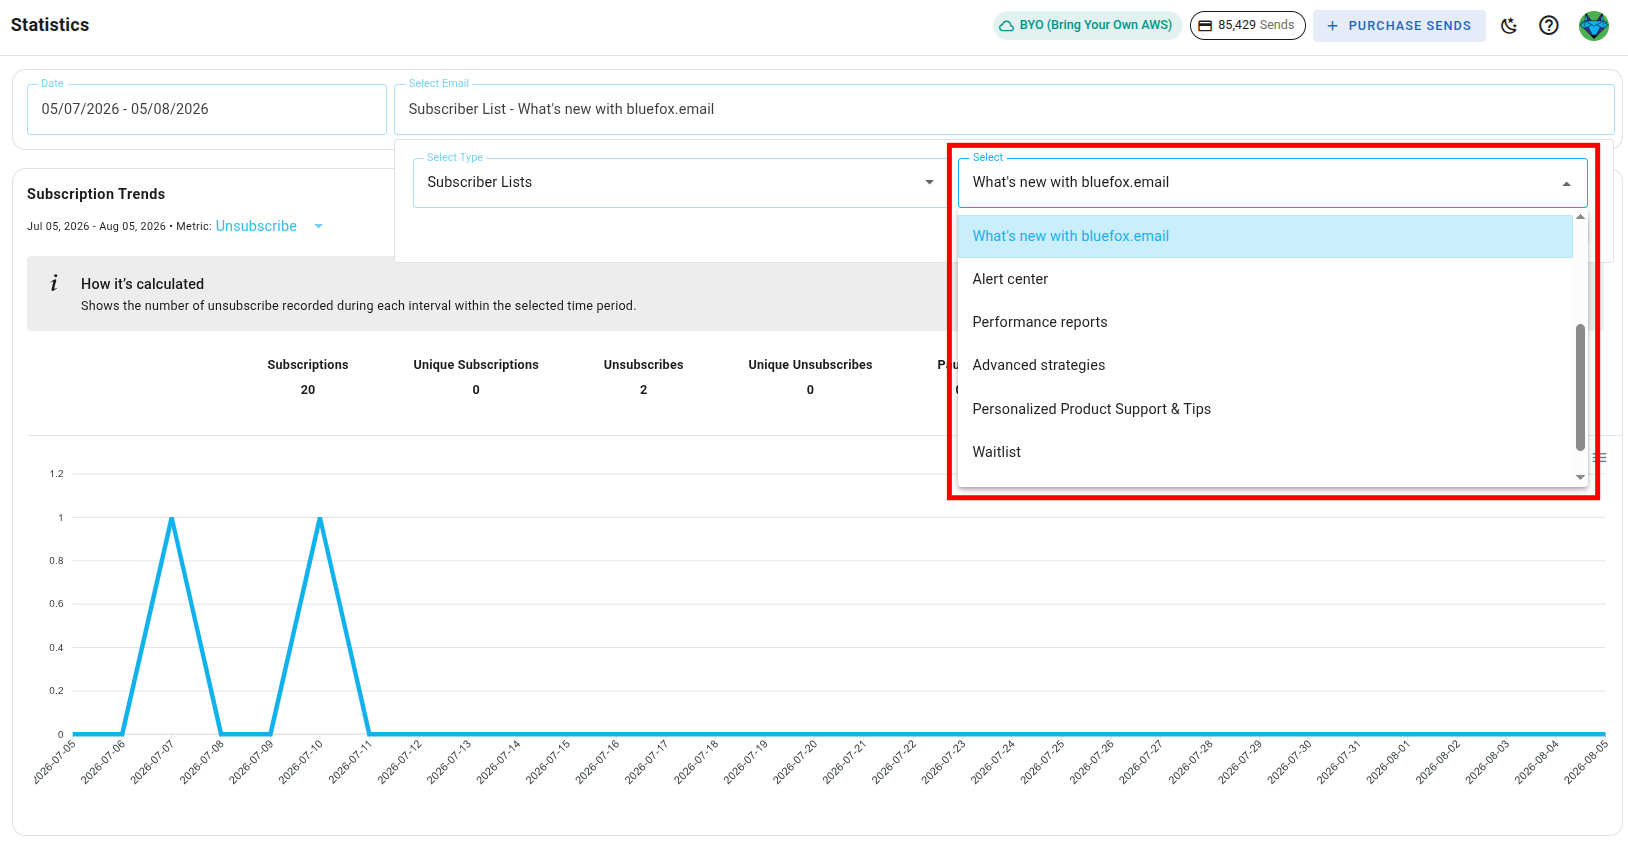Select Advanced strategies option

tap(1265, 365)
